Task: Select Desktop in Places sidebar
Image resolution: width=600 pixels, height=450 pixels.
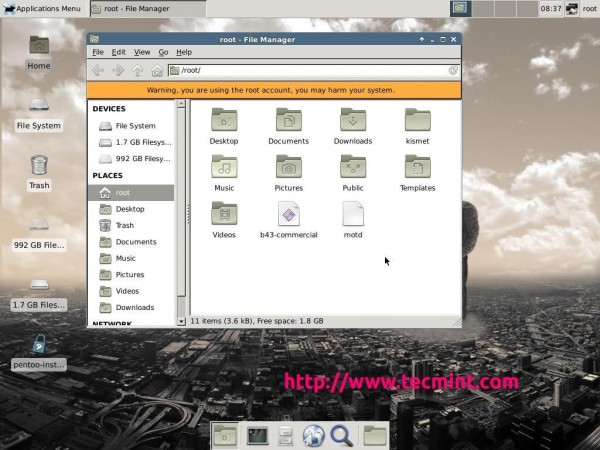Action: (131, 209)
